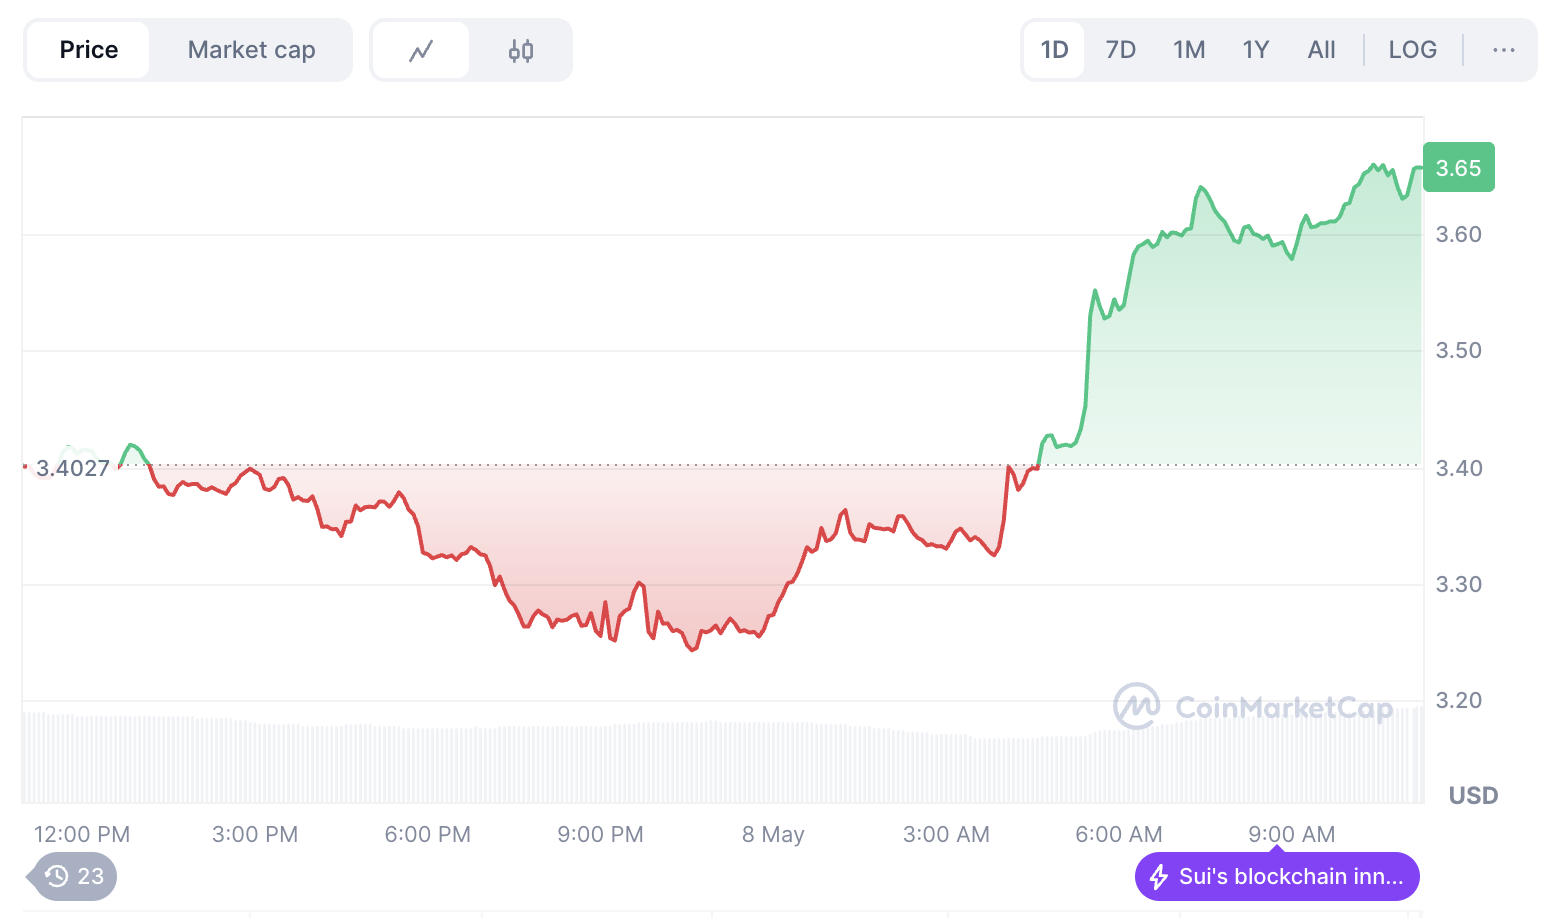Show All time price history
Image resolution: width=1560 pixels, height=918 pixels.
(x=1321, y=50)
